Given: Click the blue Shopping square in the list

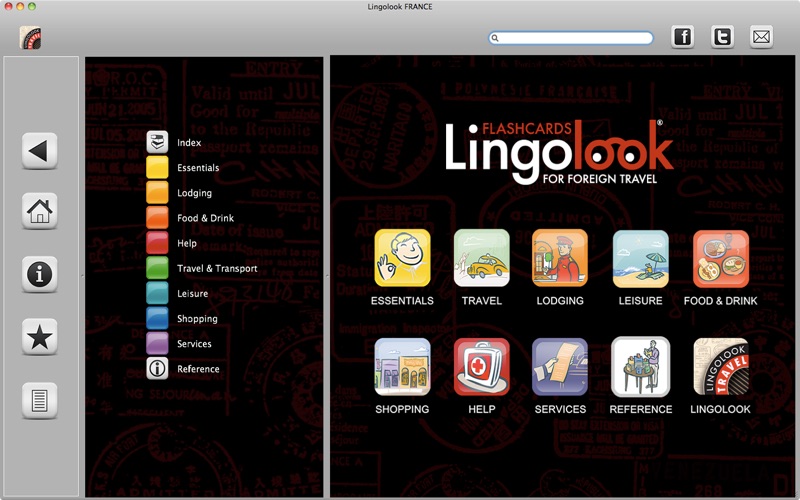Looking at the screenshot, I should coord(157,318).
